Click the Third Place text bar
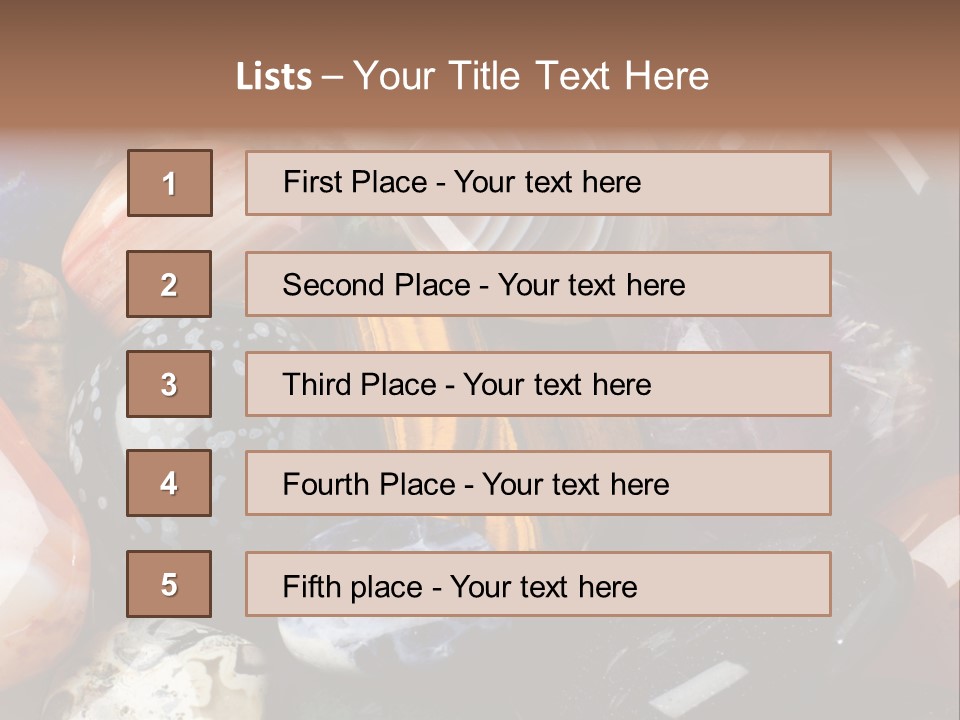960x720 pixels. point(538,384)
